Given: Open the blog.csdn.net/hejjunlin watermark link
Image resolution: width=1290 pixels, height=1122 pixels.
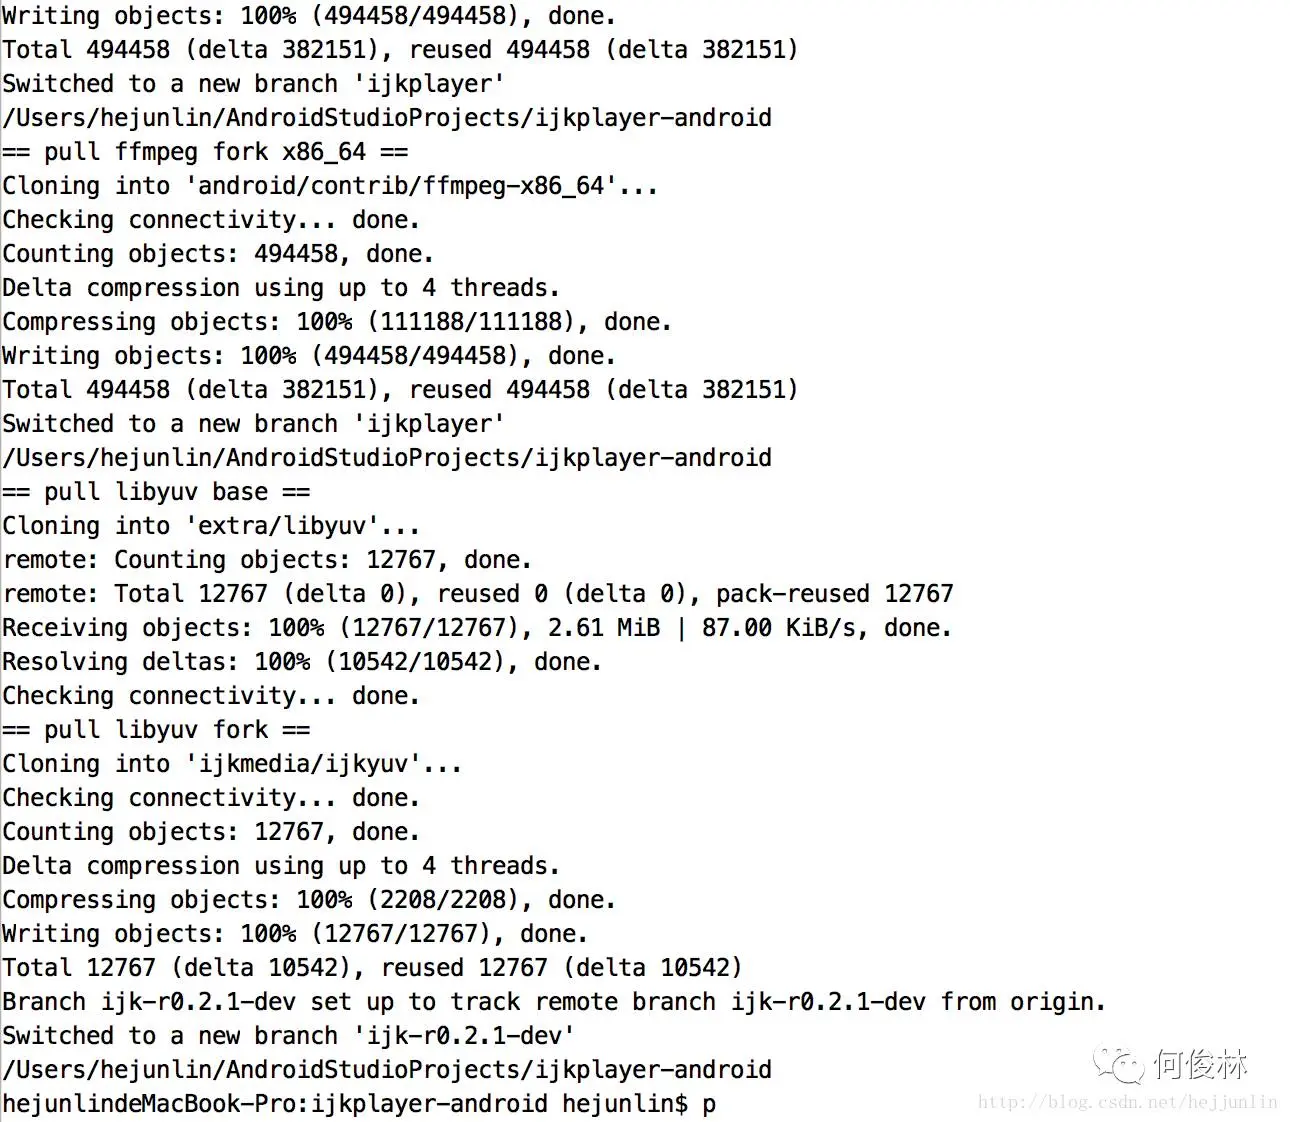Looking at the screenshot, I should (x=1128, y=1102).
